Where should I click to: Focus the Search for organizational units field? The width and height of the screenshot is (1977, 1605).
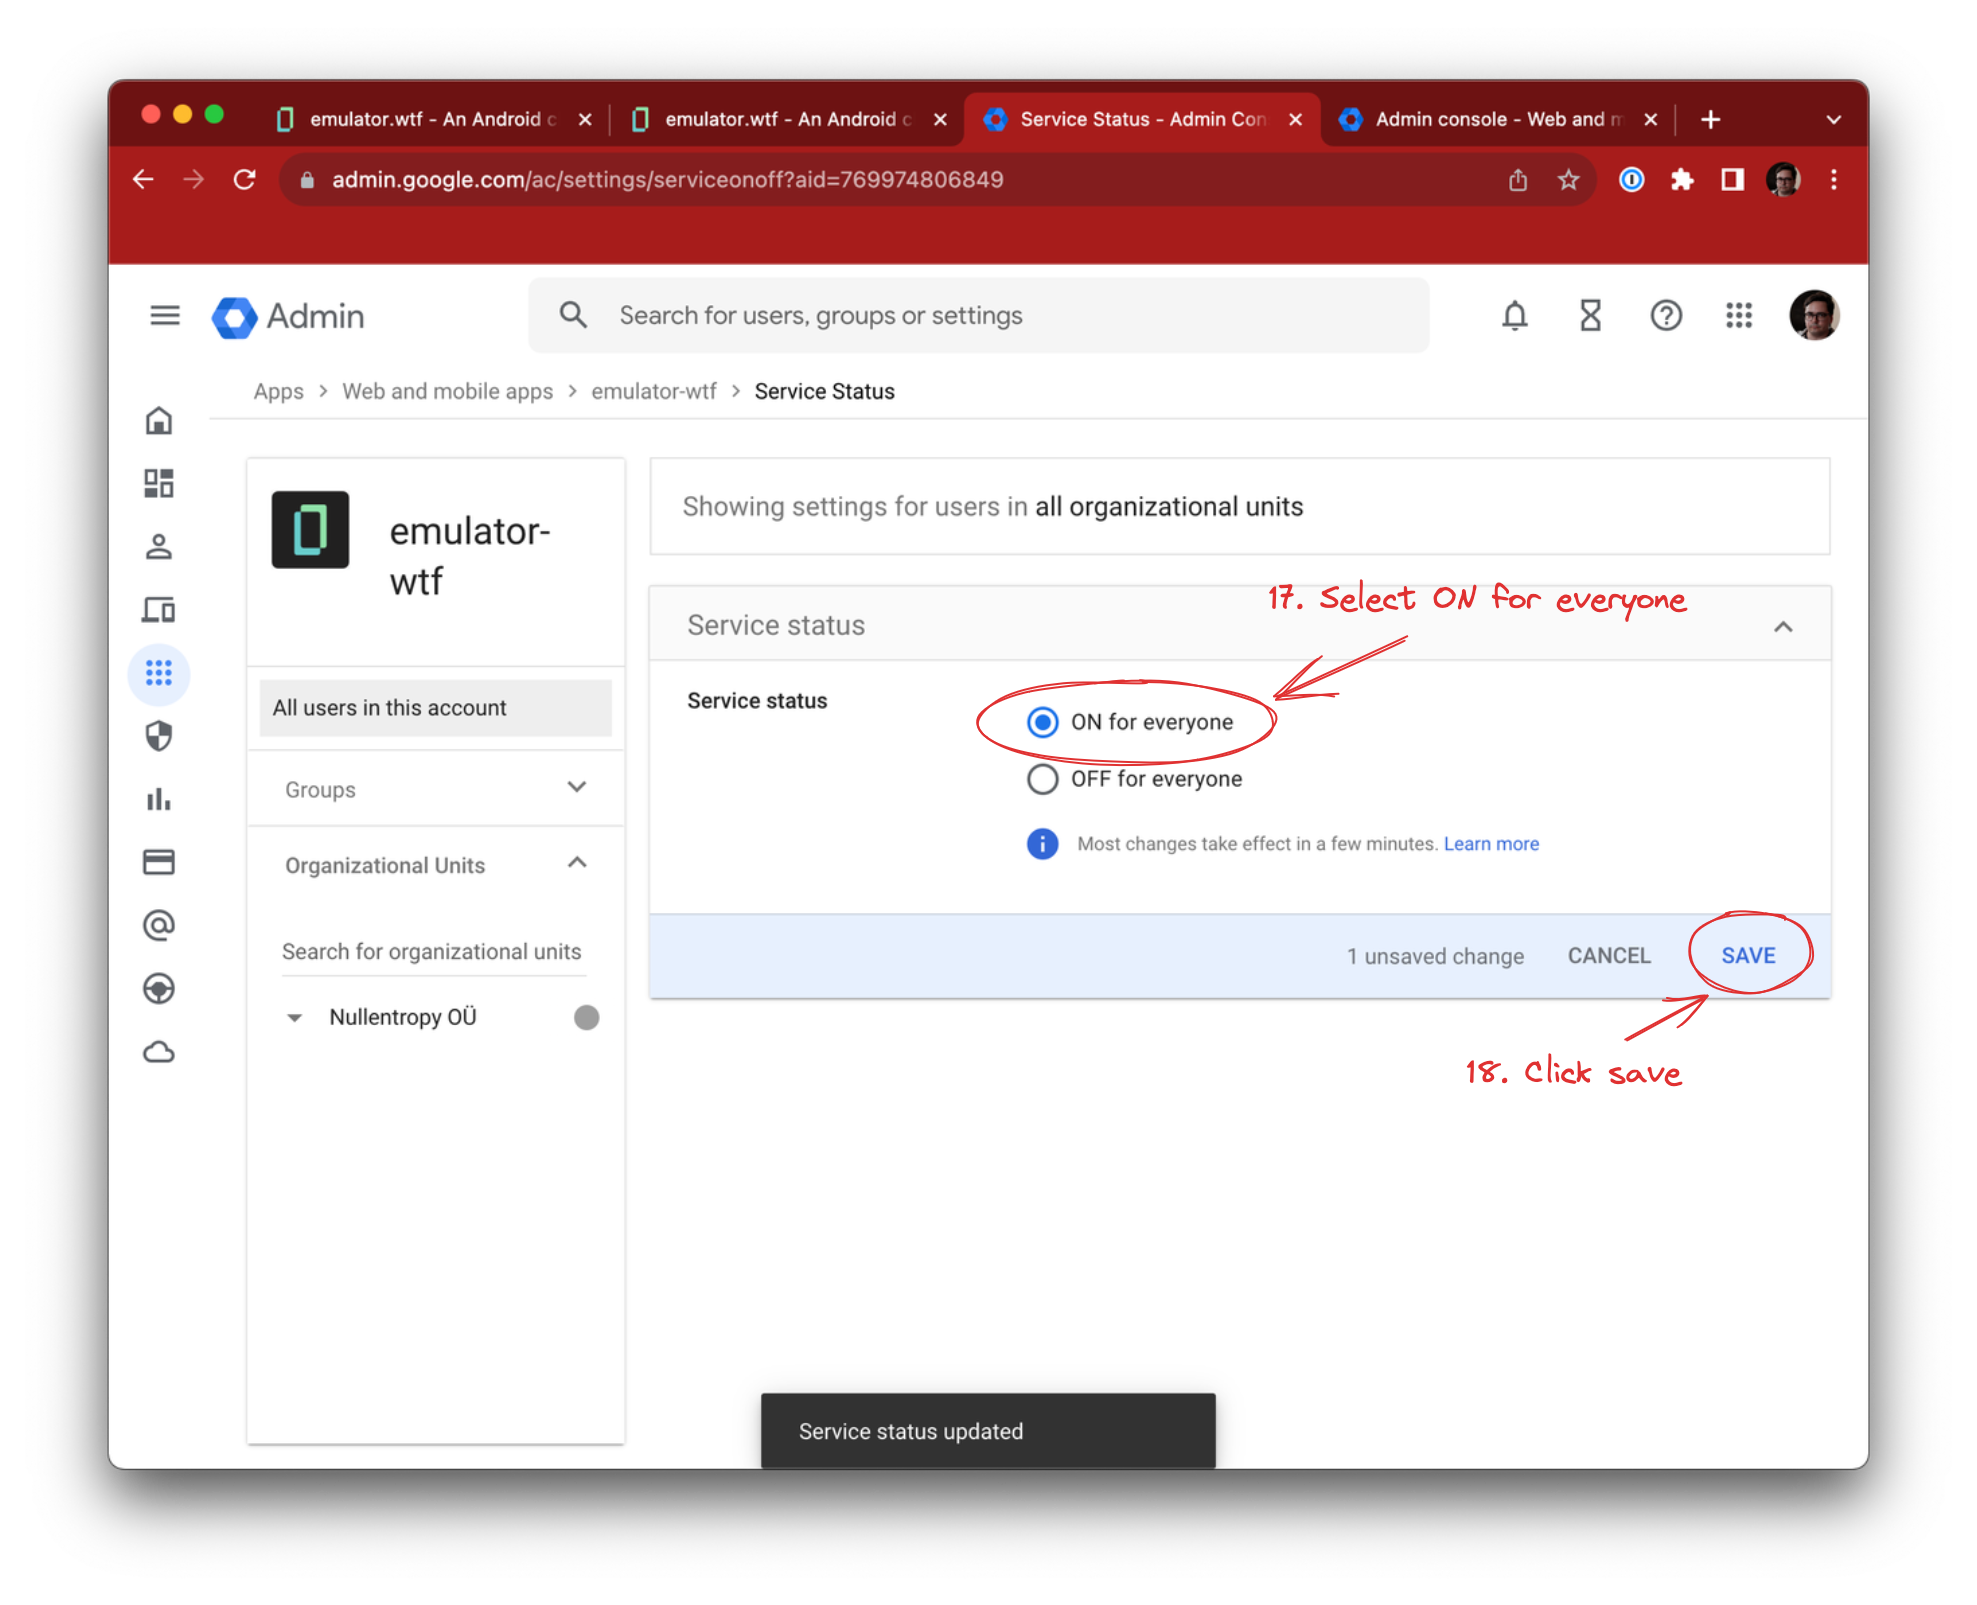coord(433,952)
